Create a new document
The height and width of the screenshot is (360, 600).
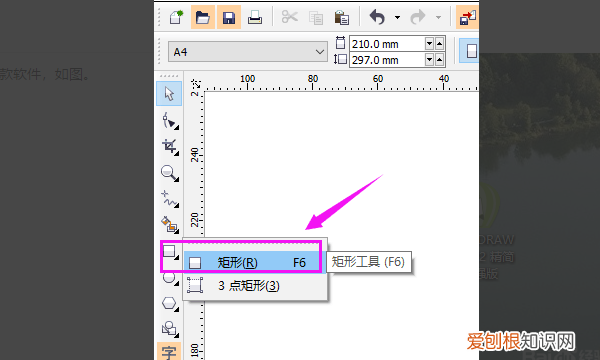(x=176, y=17)
